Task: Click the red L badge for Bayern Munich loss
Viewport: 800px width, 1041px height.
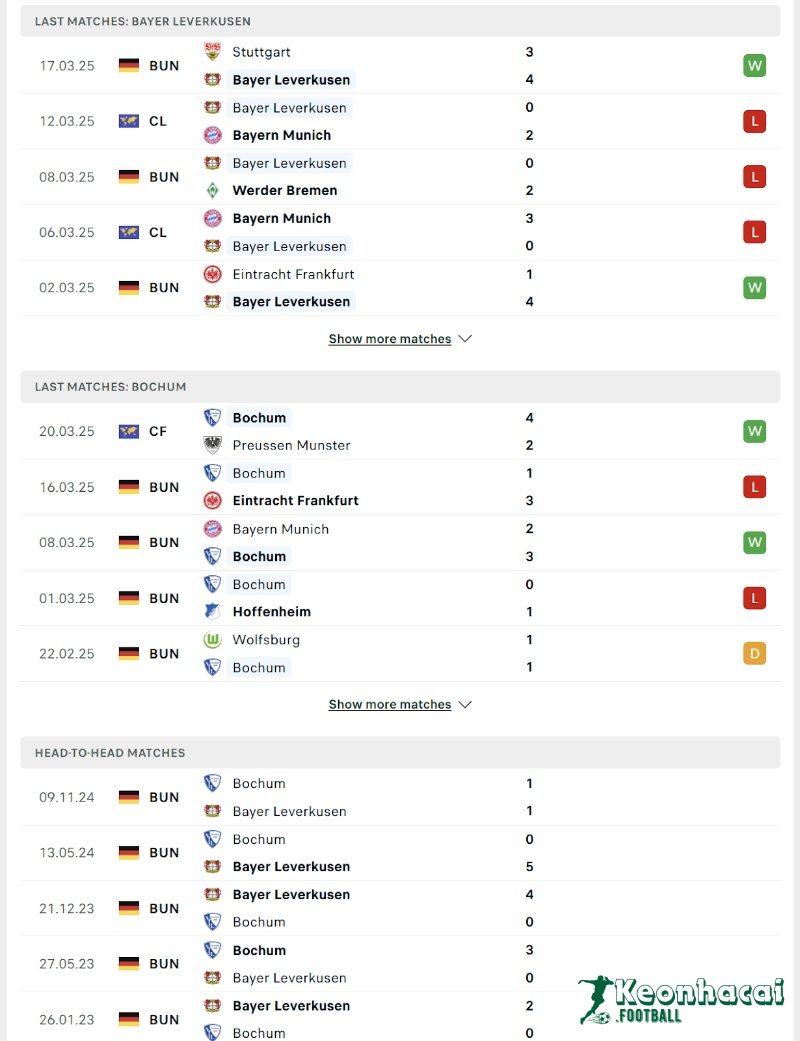Action: click(754, 121)
